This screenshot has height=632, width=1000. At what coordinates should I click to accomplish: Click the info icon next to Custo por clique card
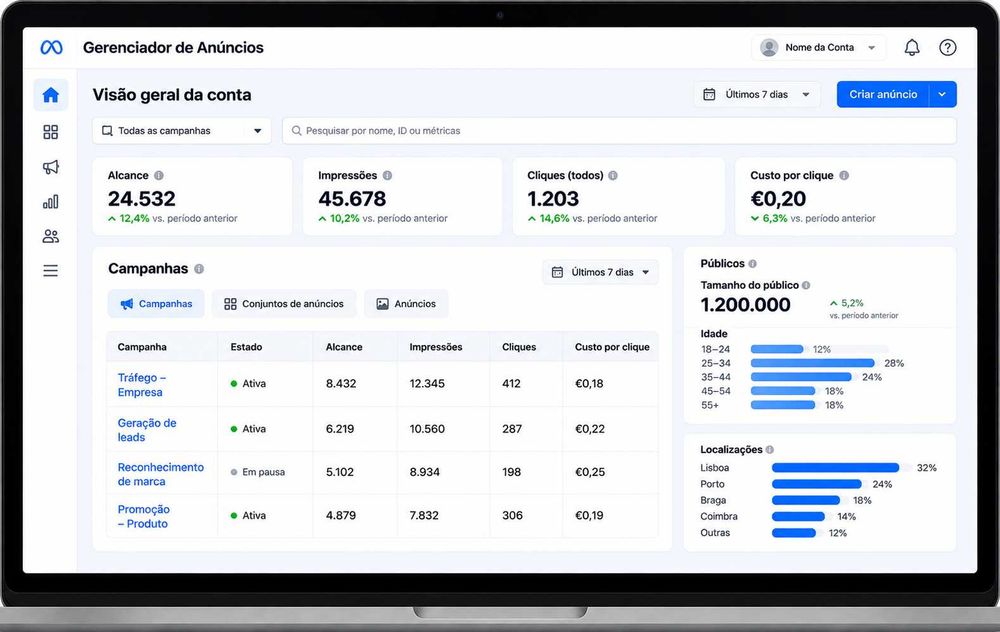[844, 175]
